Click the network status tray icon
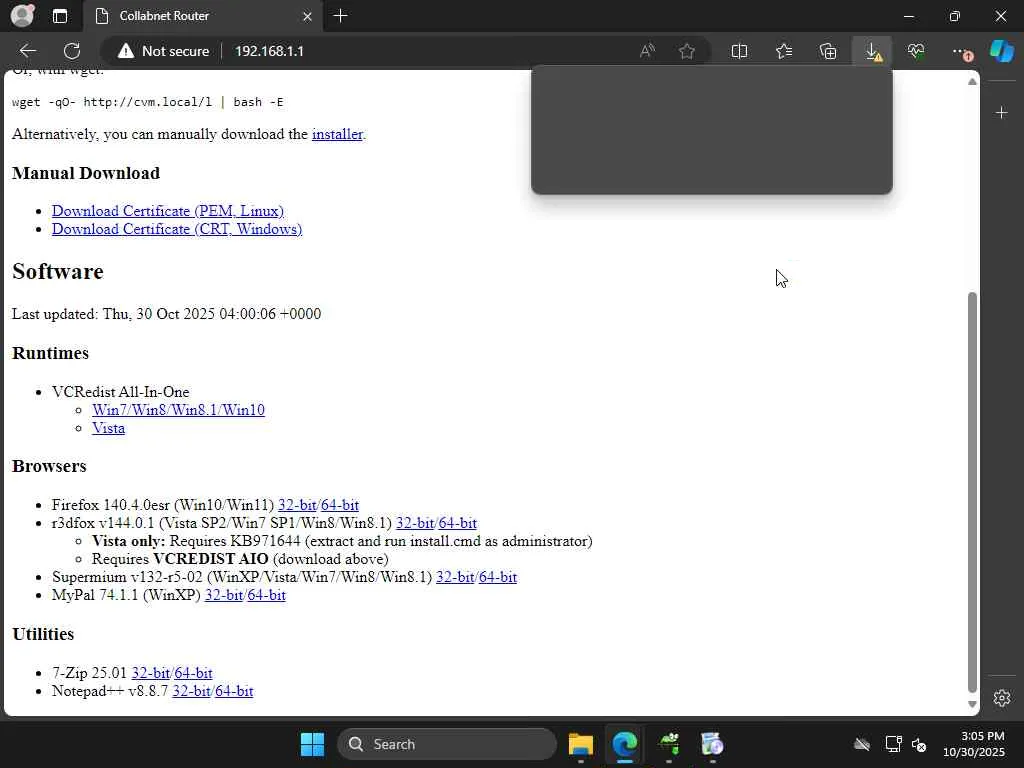 click(893, 744)
